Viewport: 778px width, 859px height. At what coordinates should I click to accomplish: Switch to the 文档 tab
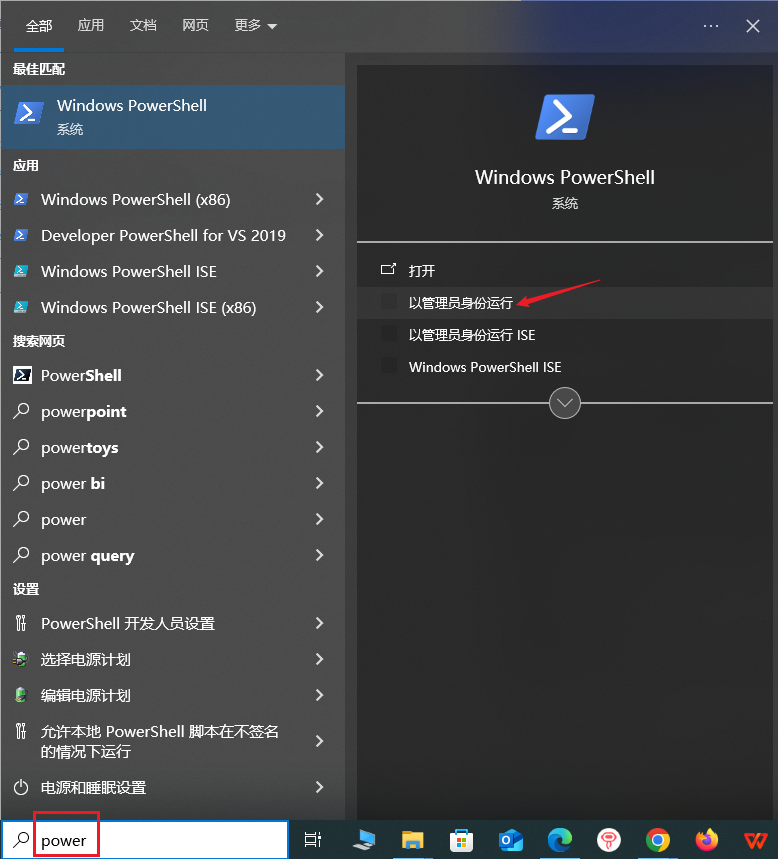pyautogui.click(x=143, y=25)
